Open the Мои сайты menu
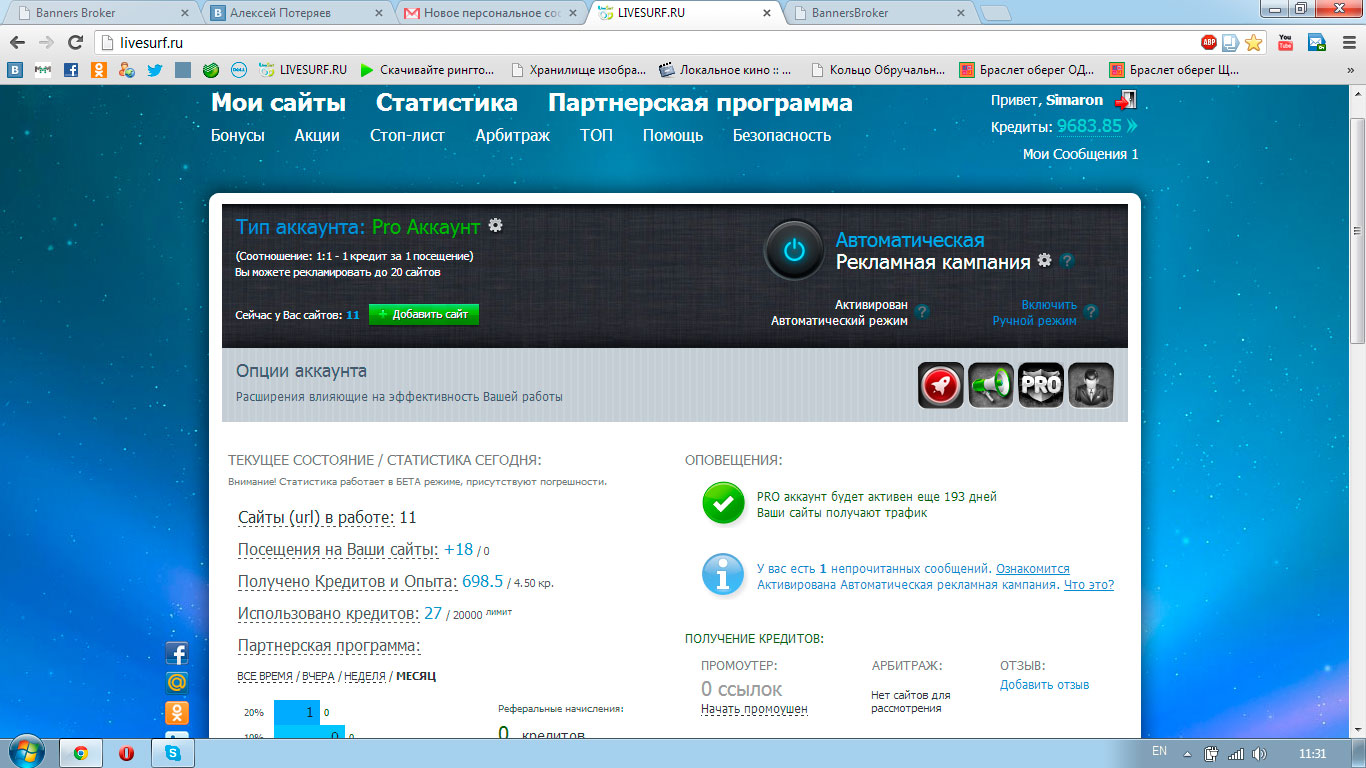 coord(278,103)
